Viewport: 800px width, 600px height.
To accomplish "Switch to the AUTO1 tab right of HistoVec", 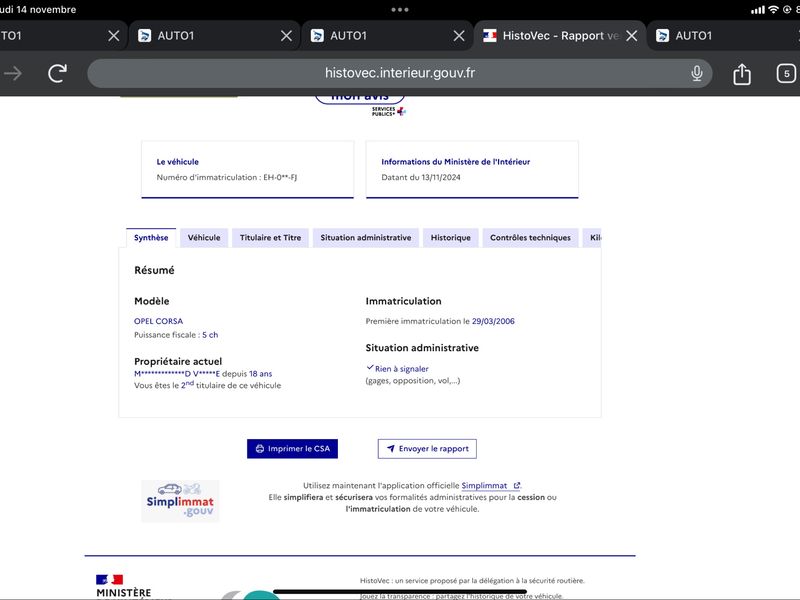I will point(723,36).
